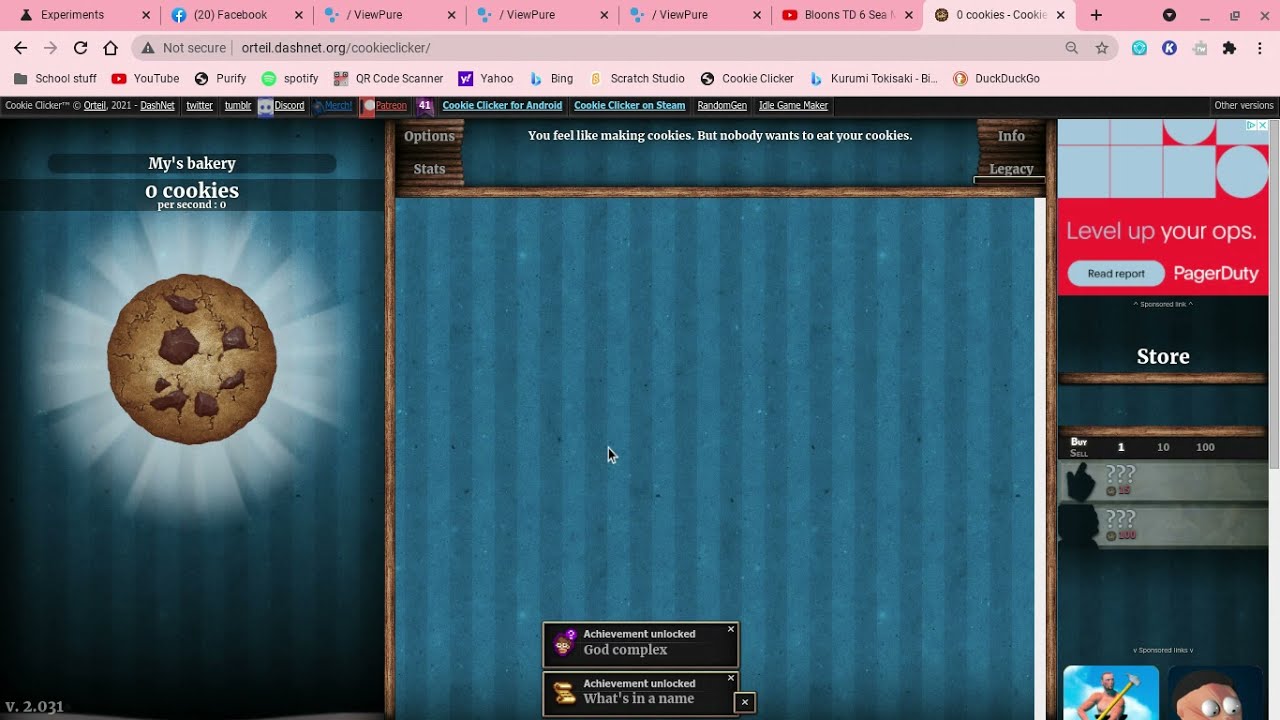Click the Read report ad button
This screenshot has width=1280, height=720.
(x=1116, y=274)
